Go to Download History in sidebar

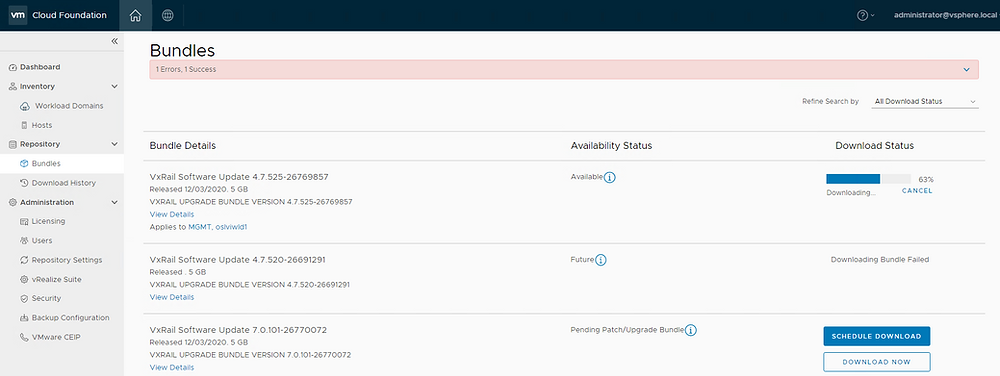point(62,183)
